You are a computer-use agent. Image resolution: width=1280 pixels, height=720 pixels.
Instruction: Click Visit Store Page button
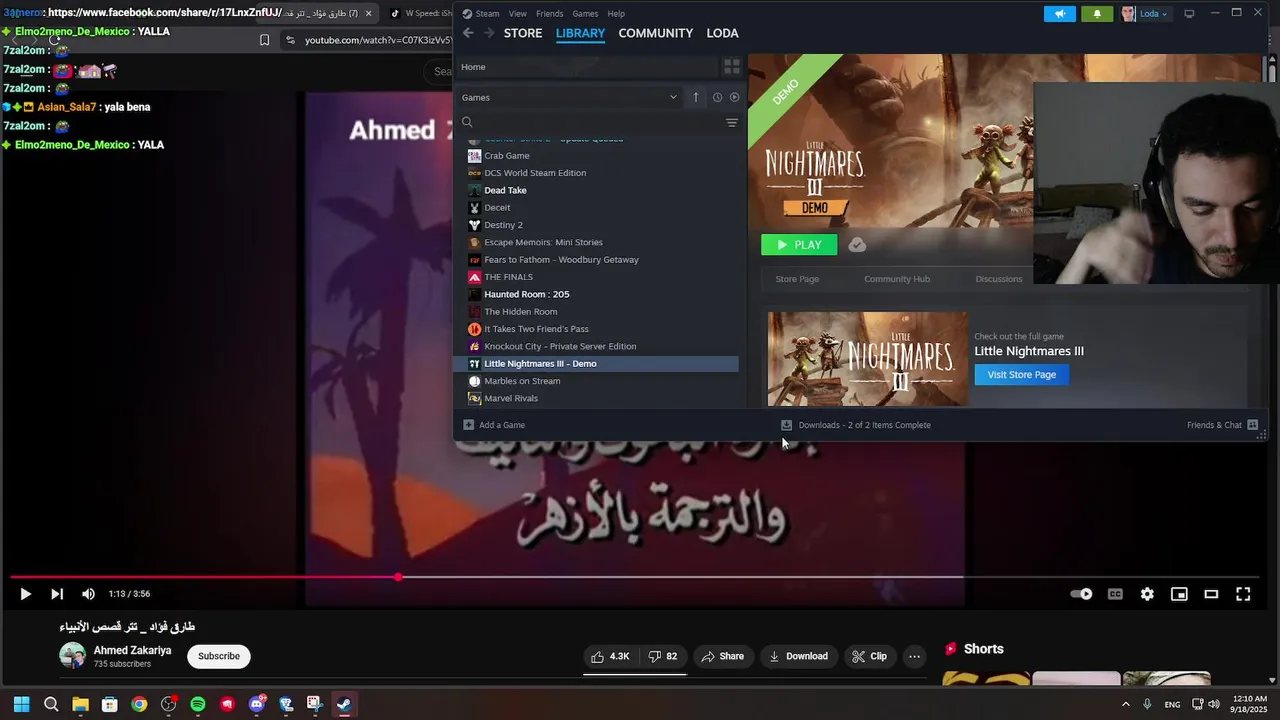1022,375
